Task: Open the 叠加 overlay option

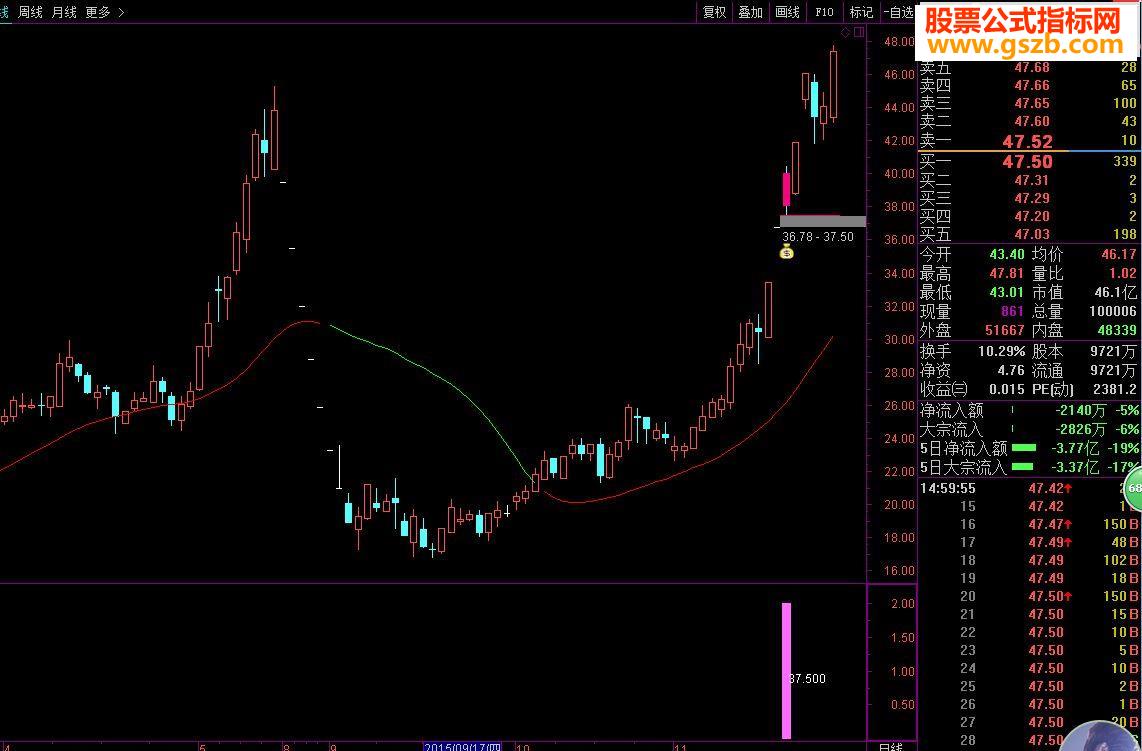Action: pyautogui.click(x=750, y=12)
